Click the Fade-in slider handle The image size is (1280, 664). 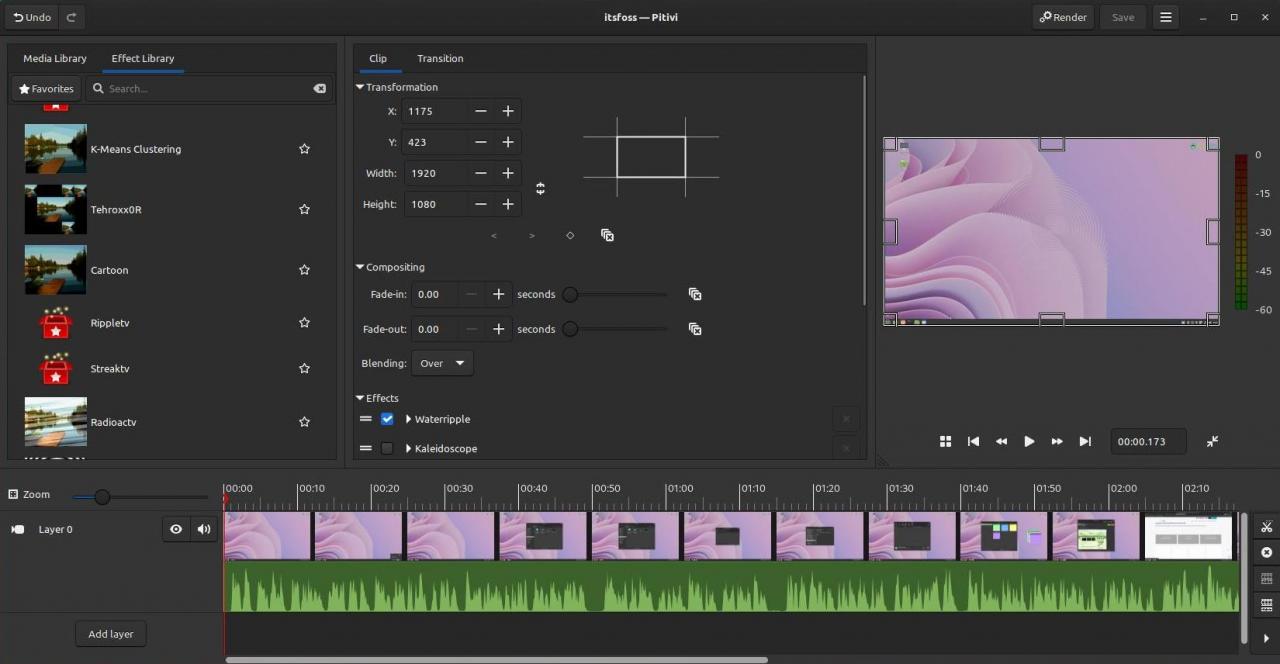click(x=570, y=294)
